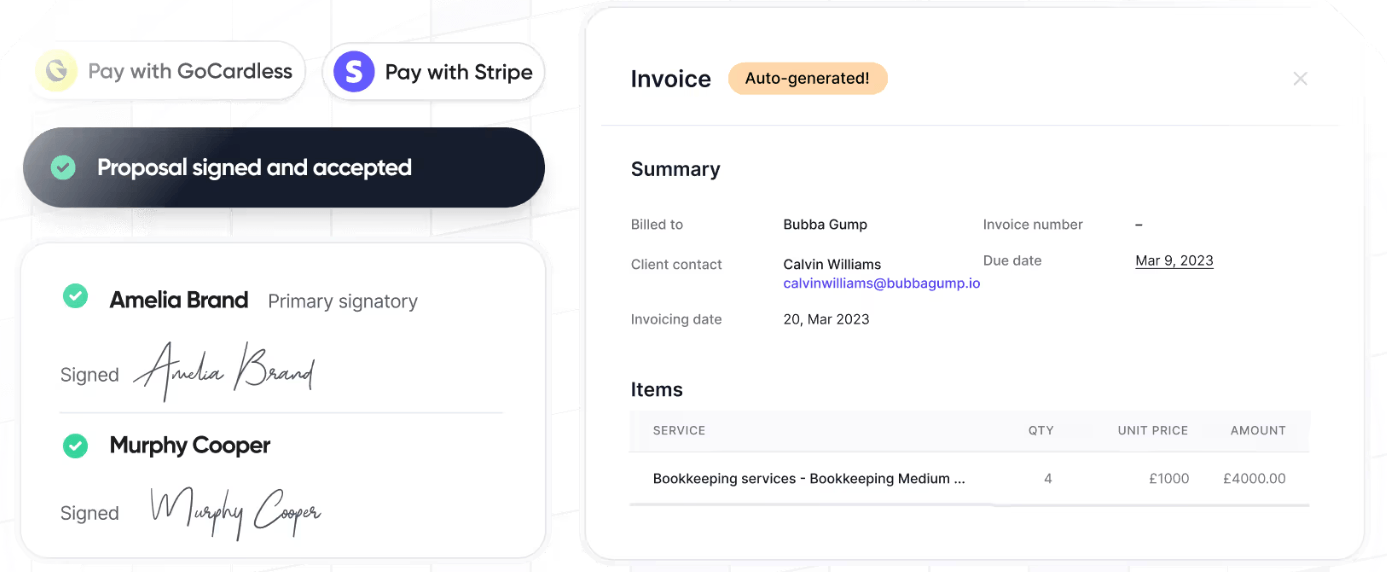Click the Bubba Gump billed-to name
Screen dimensions: 1387x572
click(x=825, y=224)
